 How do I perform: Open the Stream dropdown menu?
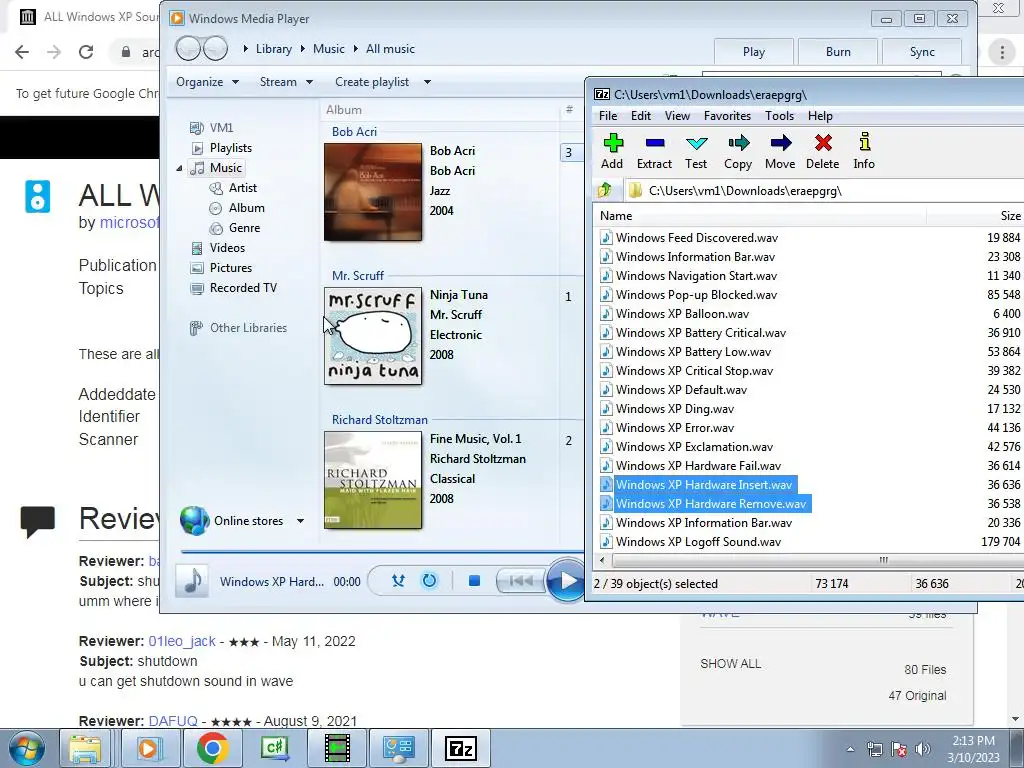pos(286,82)
